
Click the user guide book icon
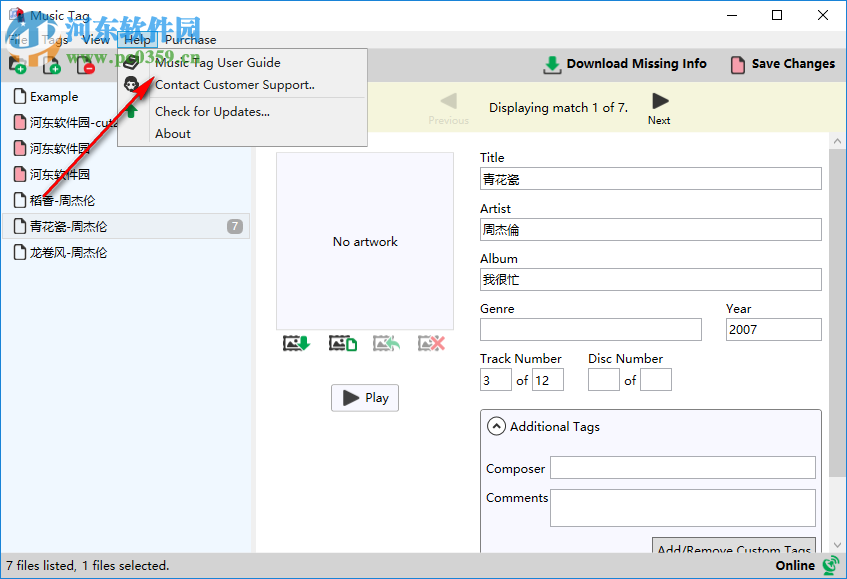tap(131, 63)
